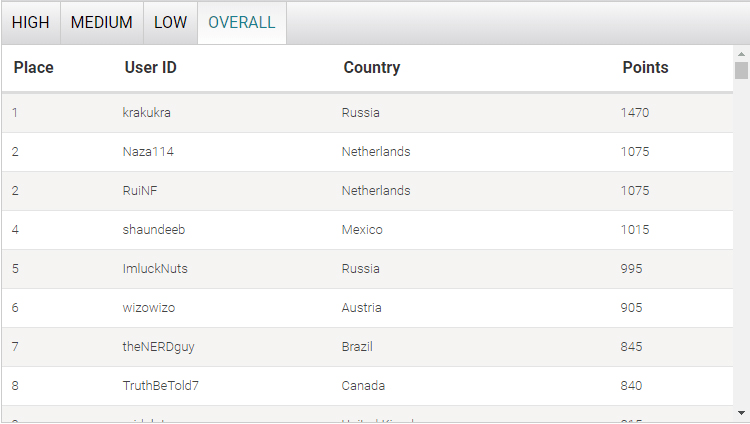Click user ID ImluckNuts
Screen dimensions: 750x424
tap(155, 268)
